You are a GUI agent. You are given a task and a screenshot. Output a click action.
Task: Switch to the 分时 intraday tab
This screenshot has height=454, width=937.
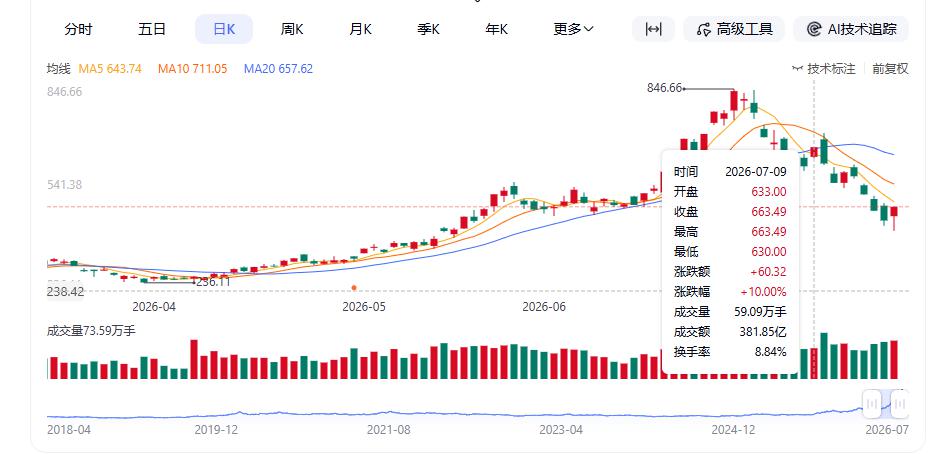point(79,29)
